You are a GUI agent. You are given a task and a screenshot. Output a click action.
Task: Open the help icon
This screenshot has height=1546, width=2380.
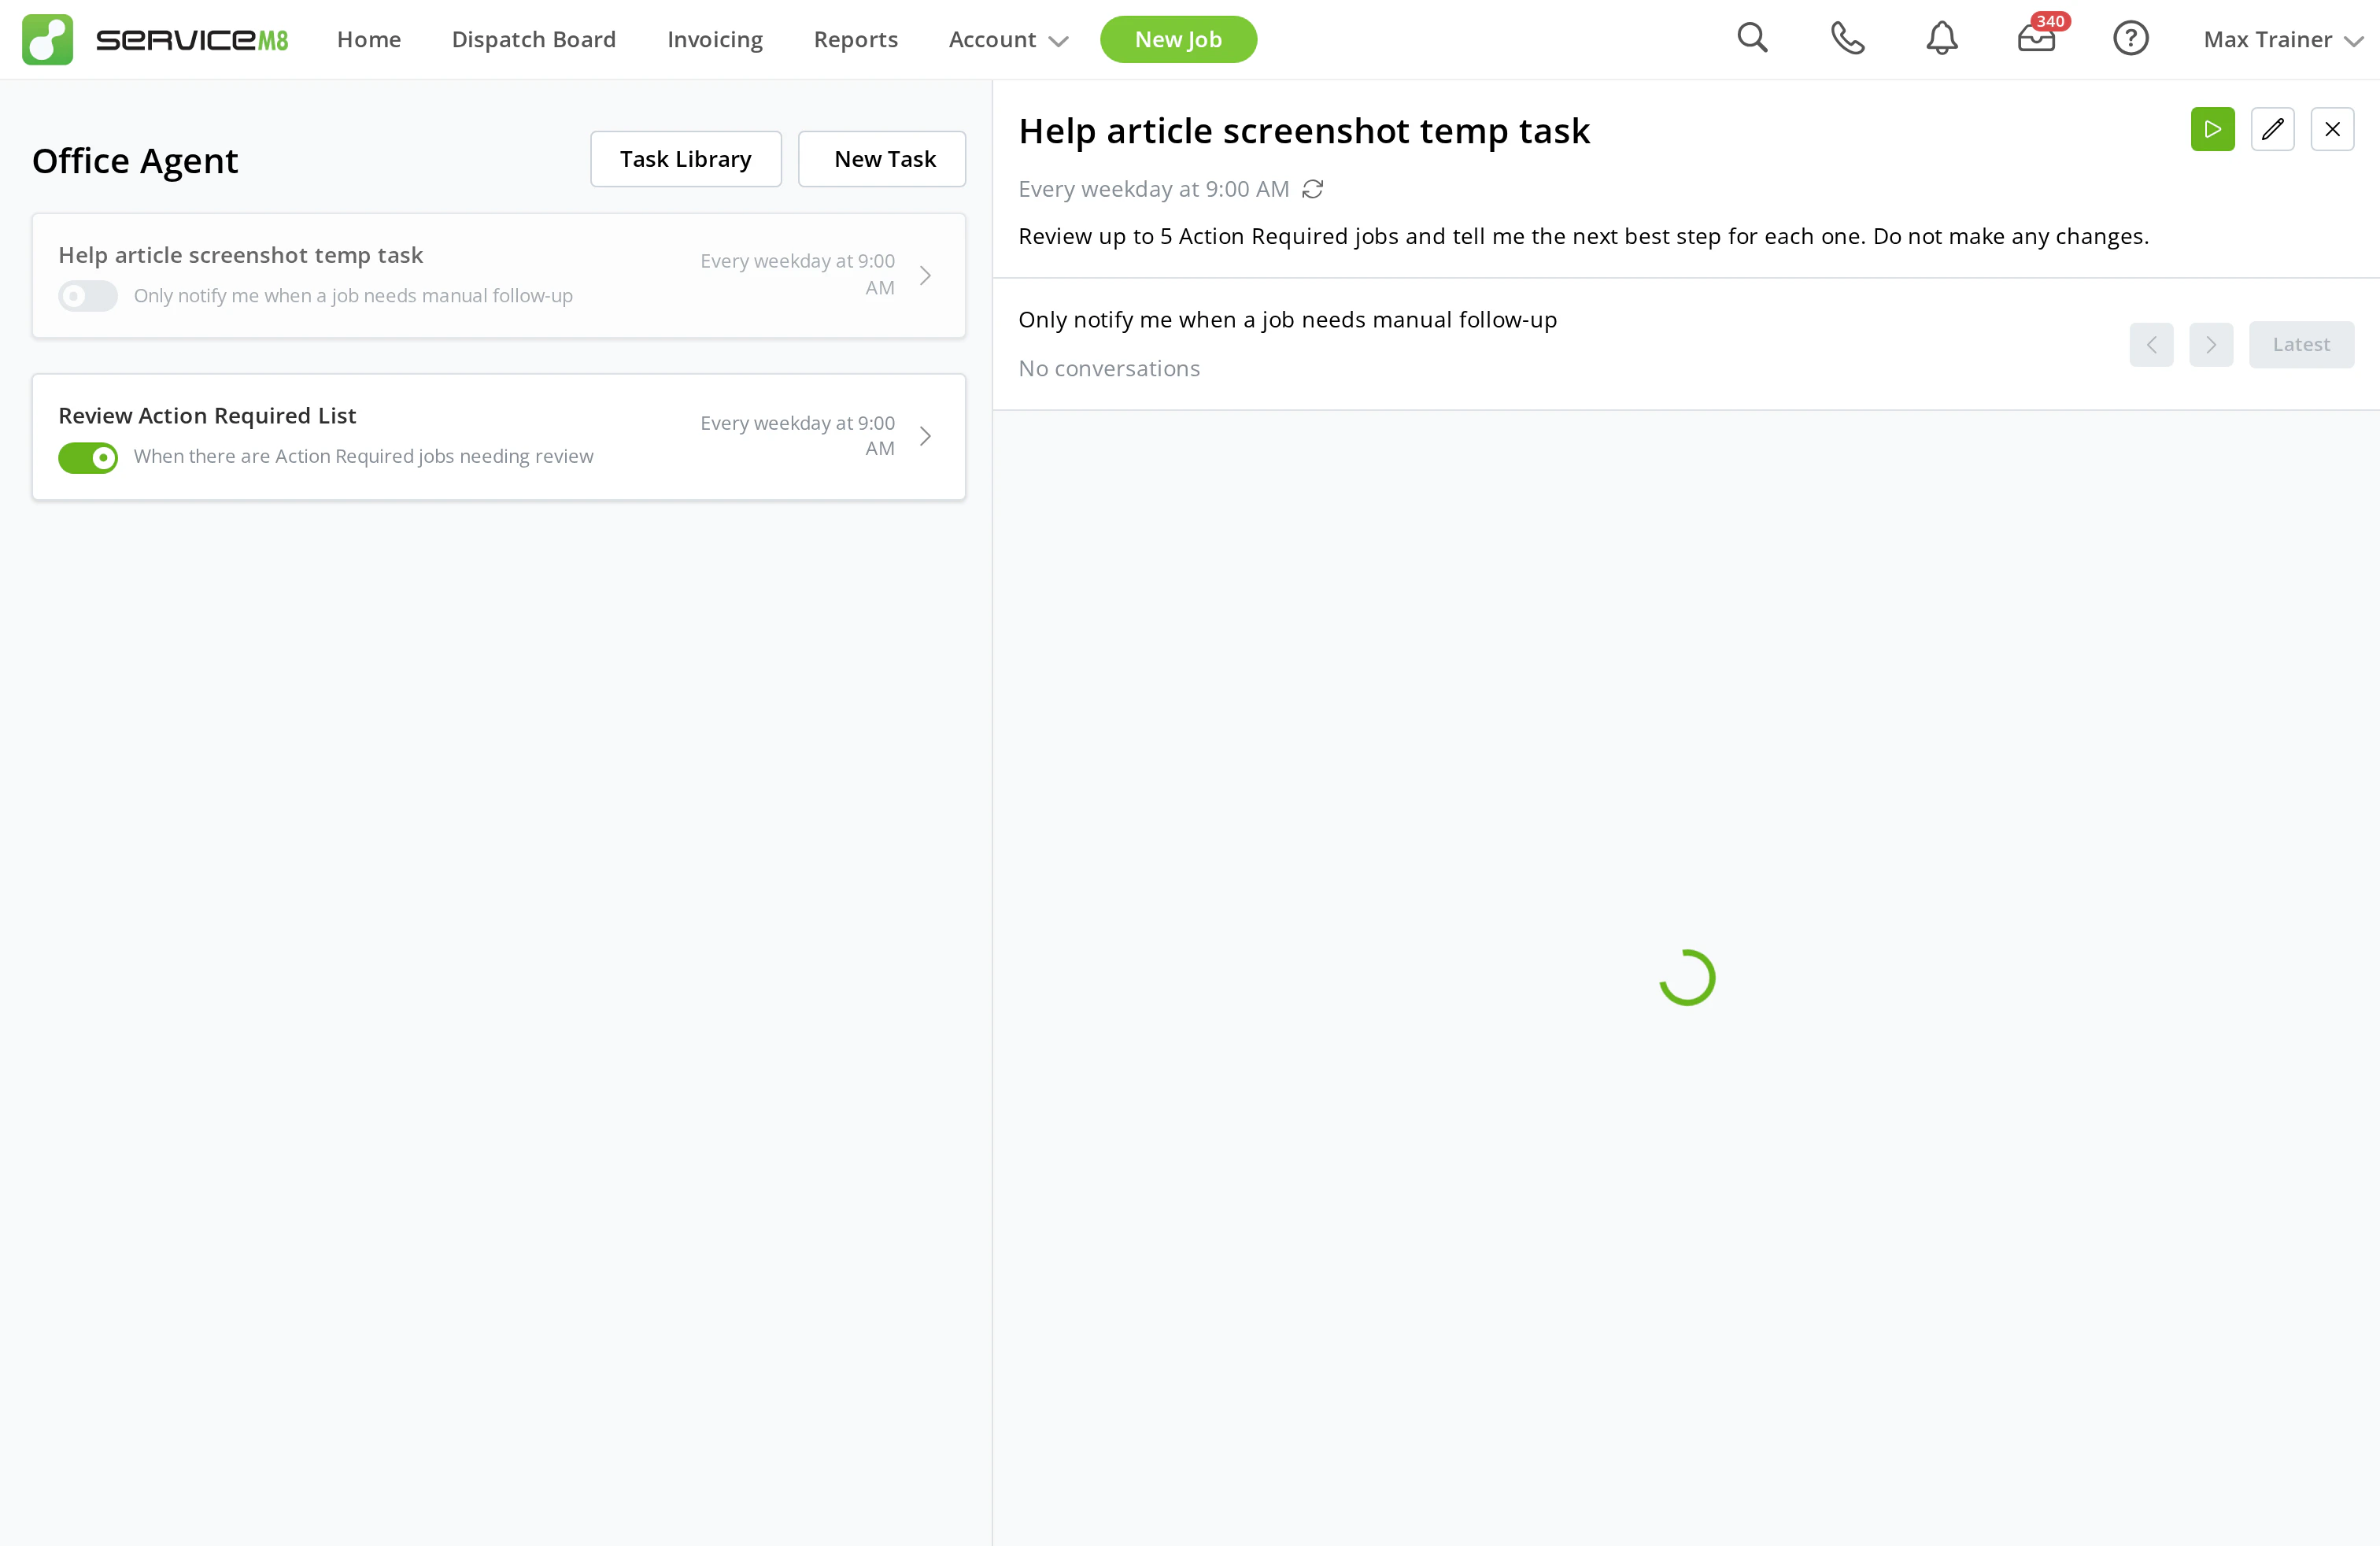coord(2131,38)
